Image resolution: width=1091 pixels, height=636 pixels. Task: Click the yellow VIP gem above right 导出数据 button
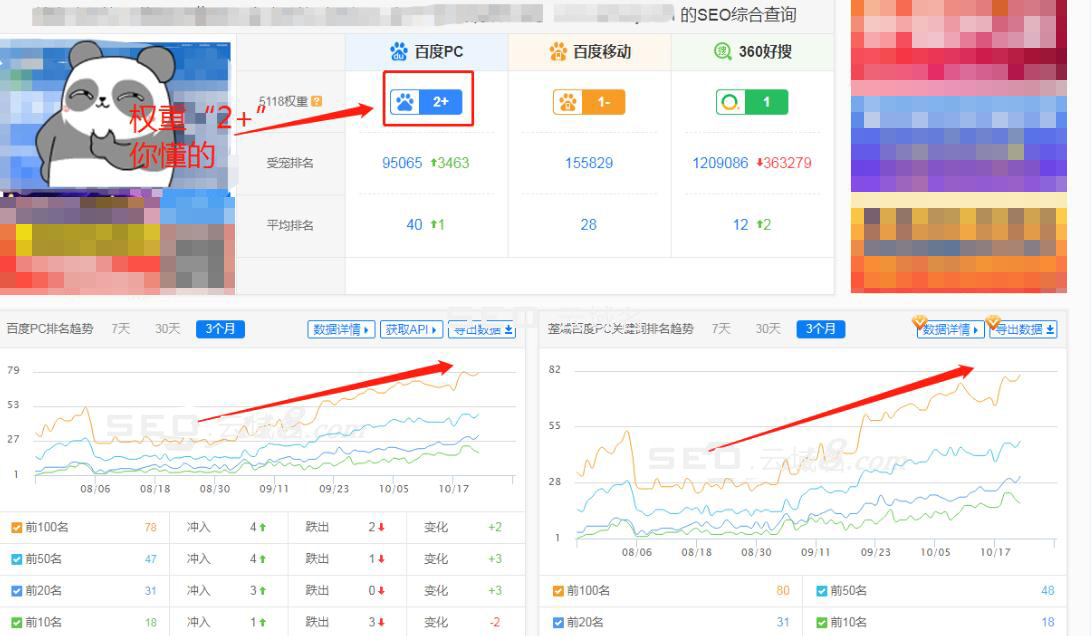tap(993, 322)
